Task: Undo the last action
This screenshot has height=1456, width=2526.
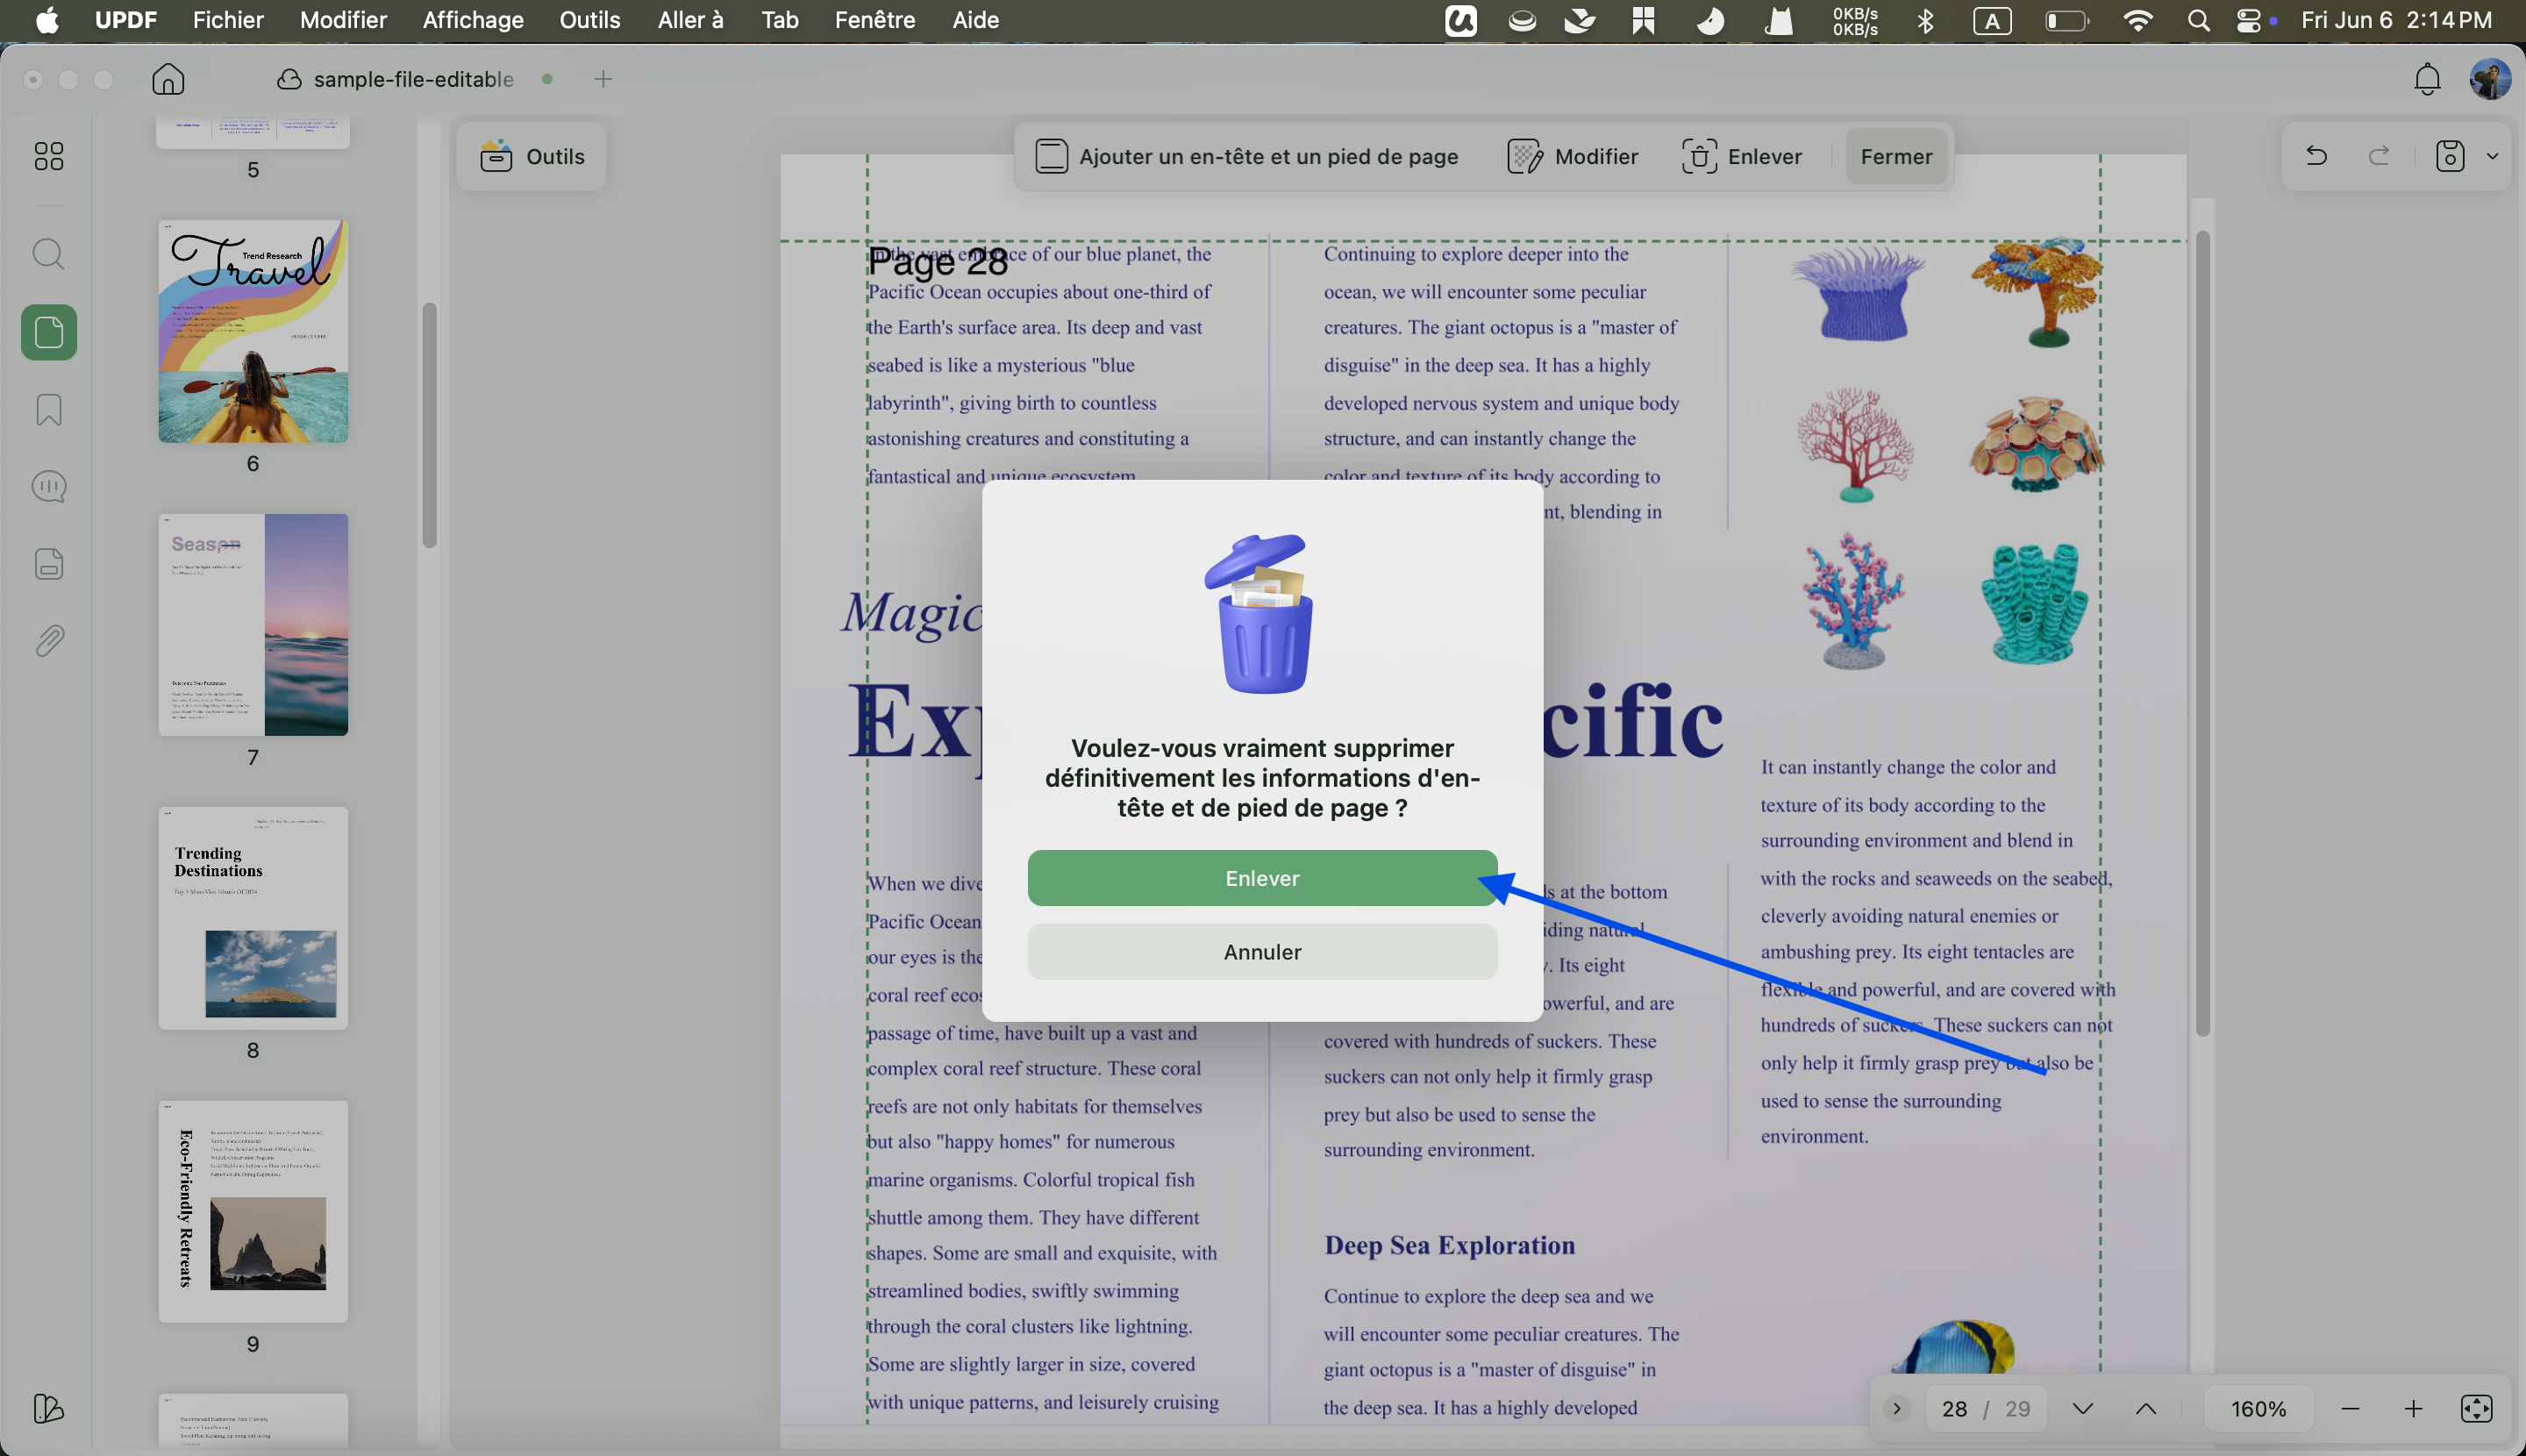Action: [x=2316, y=156]
